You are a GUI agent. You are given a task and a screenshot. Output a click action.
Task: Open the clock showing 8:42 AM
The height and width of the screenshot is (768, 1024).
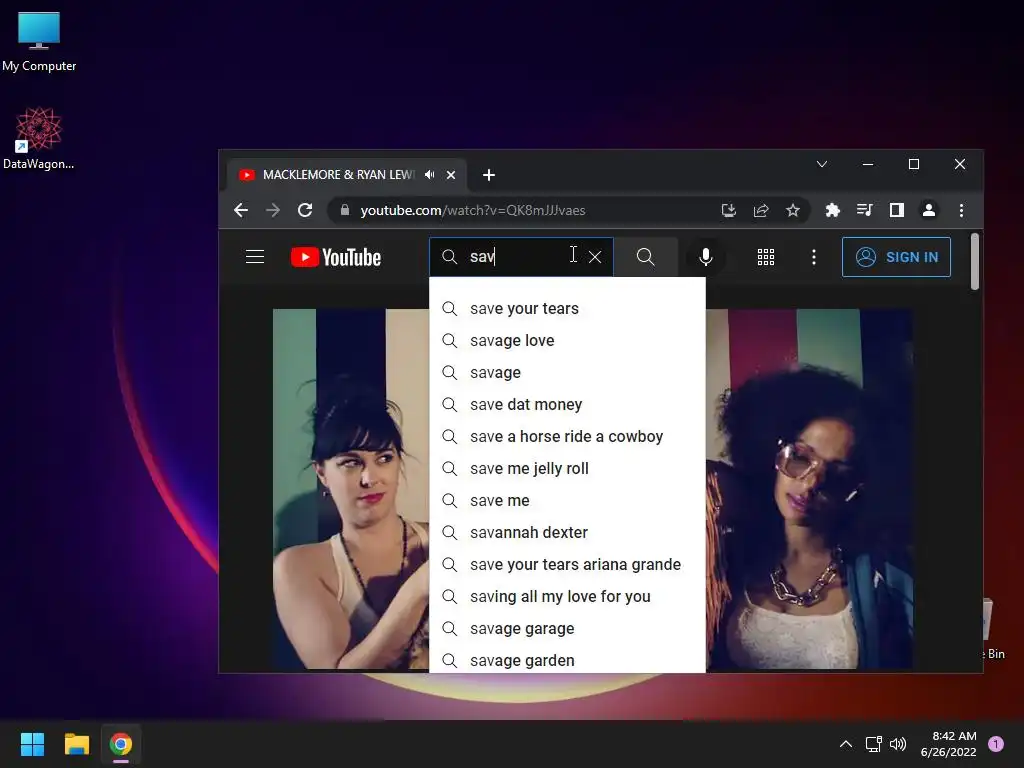coord(948,744)
